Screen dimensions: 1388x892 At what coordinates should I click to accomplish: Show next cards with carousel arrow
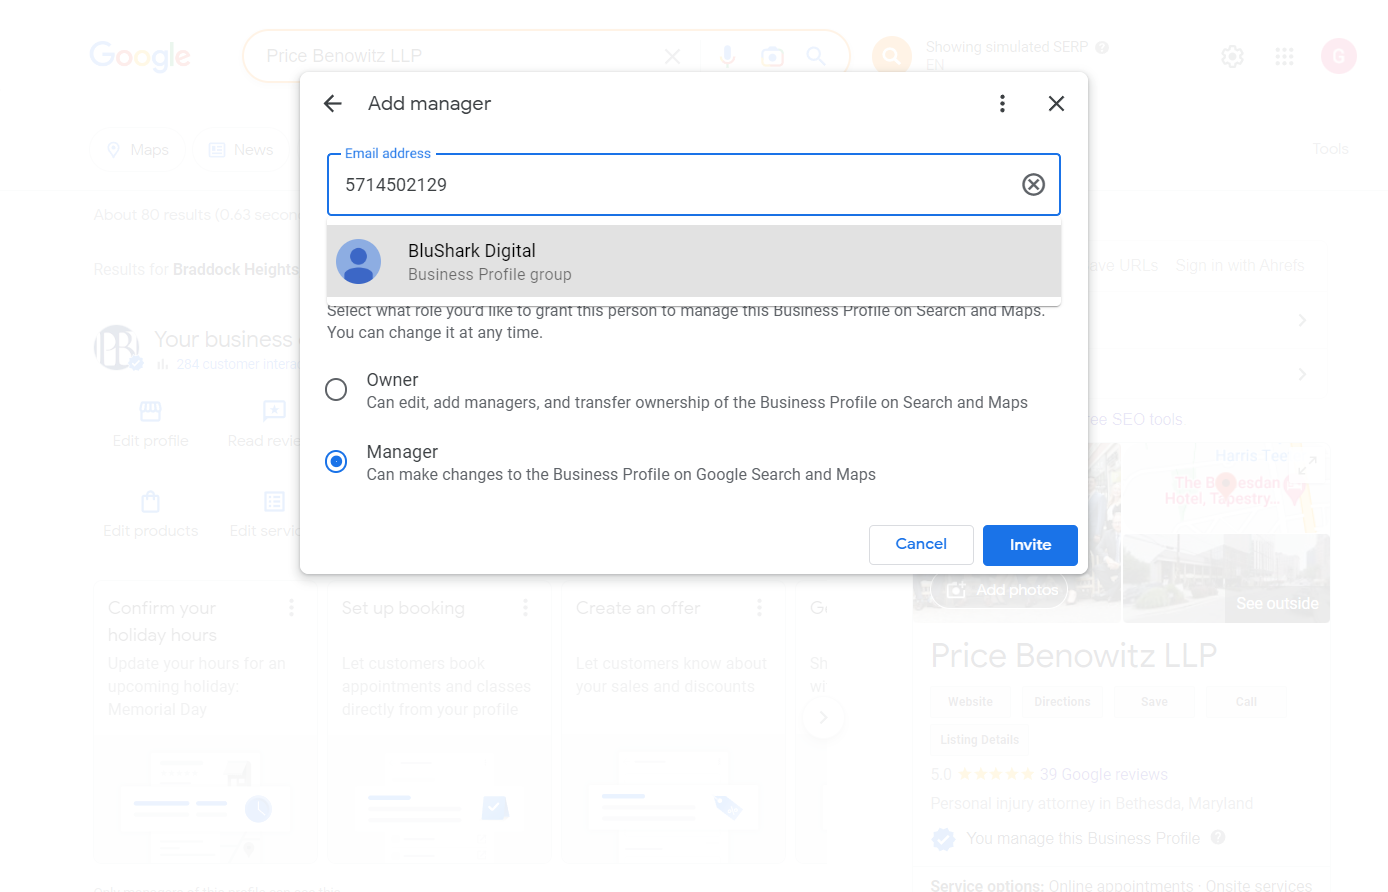[823, 717]
